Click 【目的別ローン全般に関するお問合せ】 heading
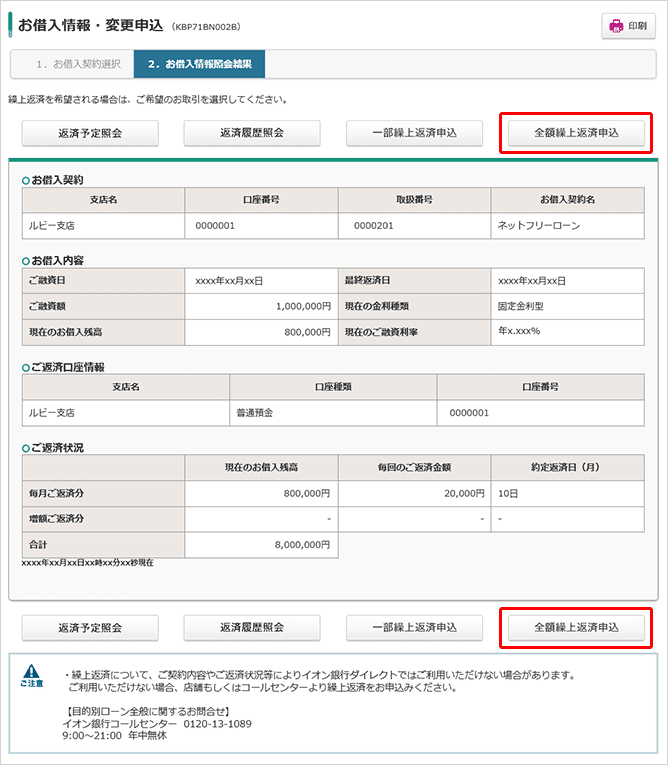The height and width of the screenshot is (765, 668). 148,712
